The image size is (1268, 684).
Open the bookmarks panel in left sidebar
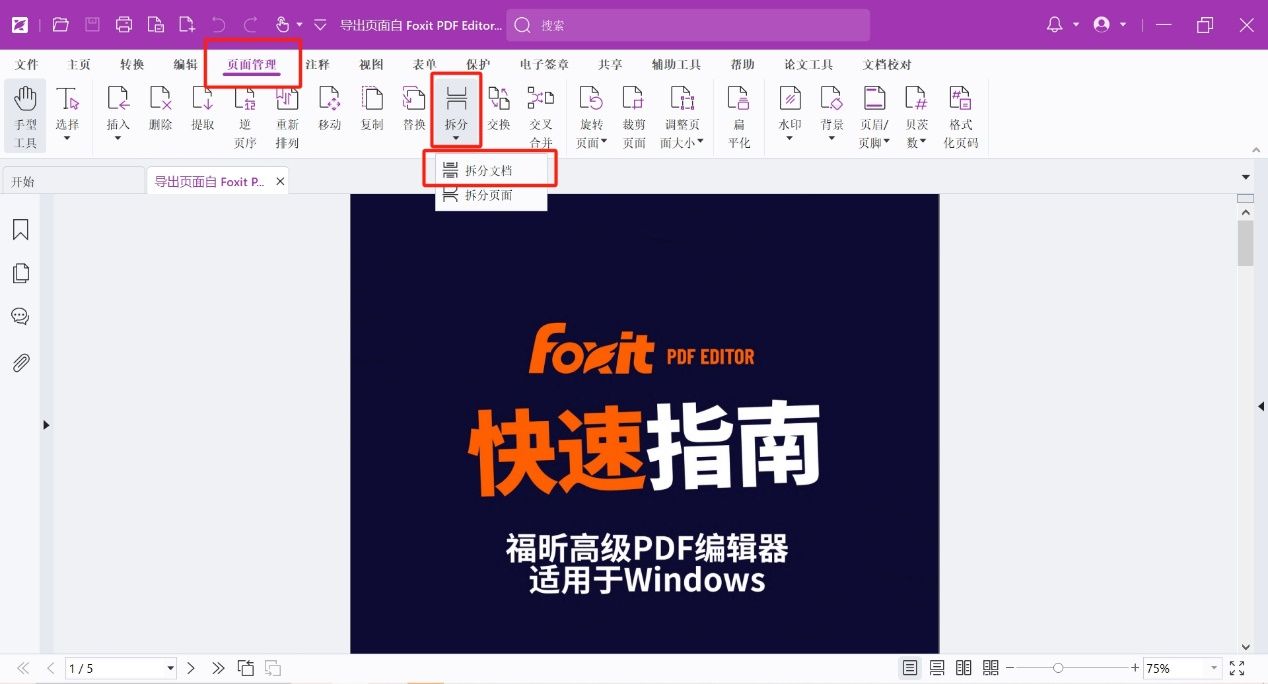pyautogui.click(x=20, y=230)
